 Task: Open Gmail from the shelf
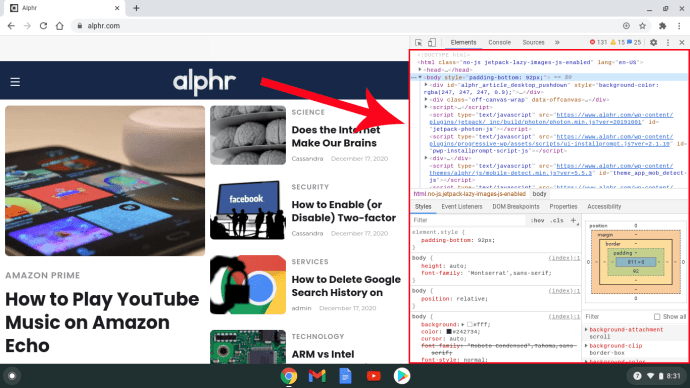click(x=317, y=376)
